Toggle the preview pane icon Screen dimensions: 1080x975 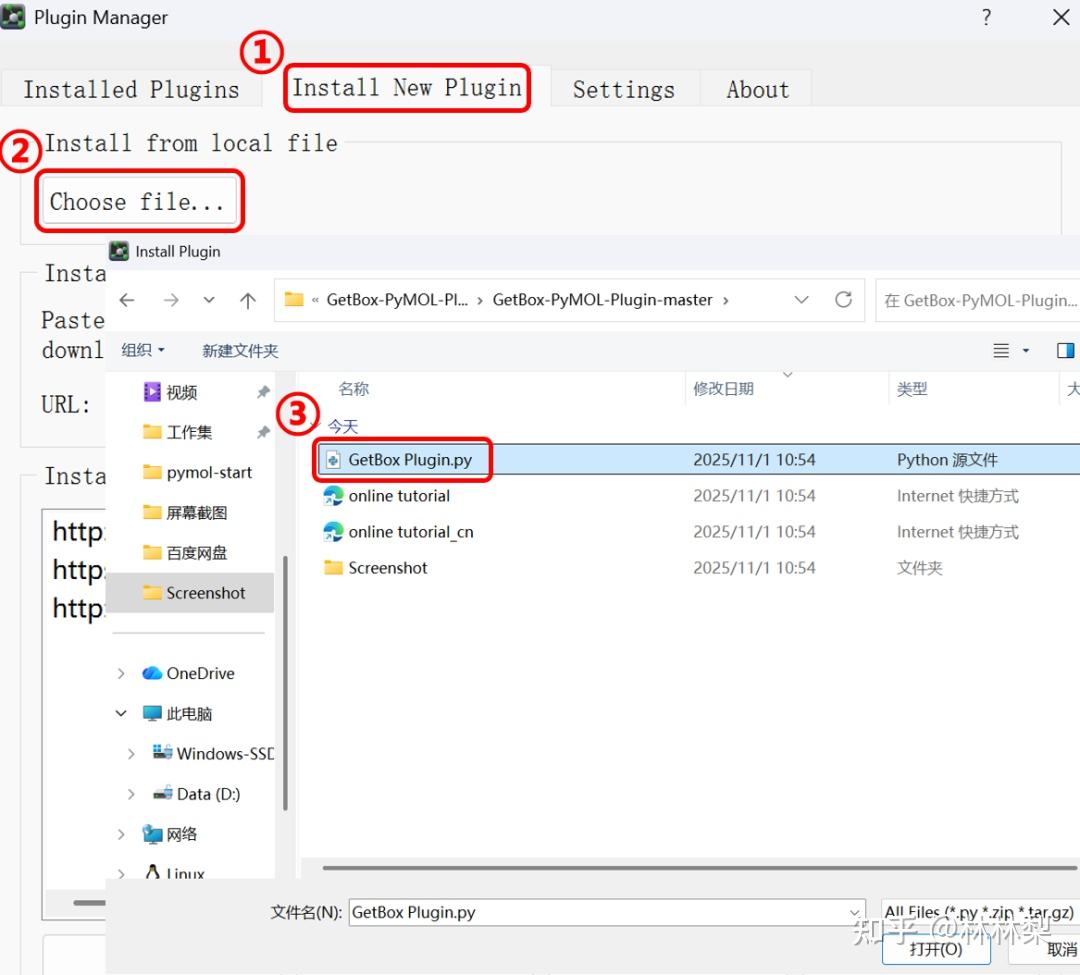tap(1065, 350)
